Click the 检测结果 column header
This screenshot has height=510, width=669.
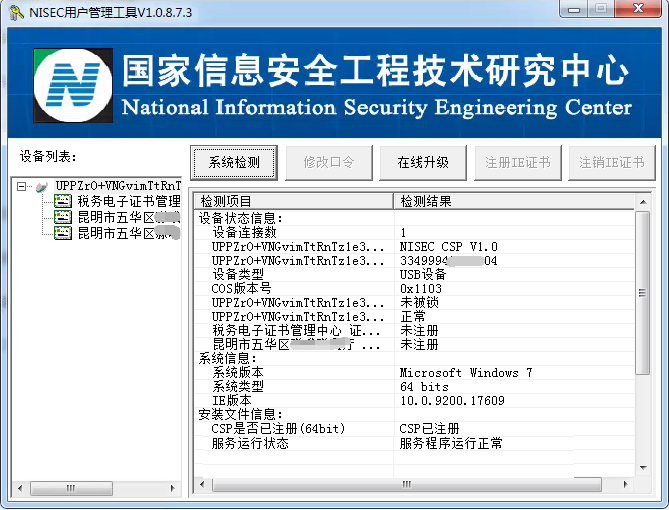pos(514,201)
